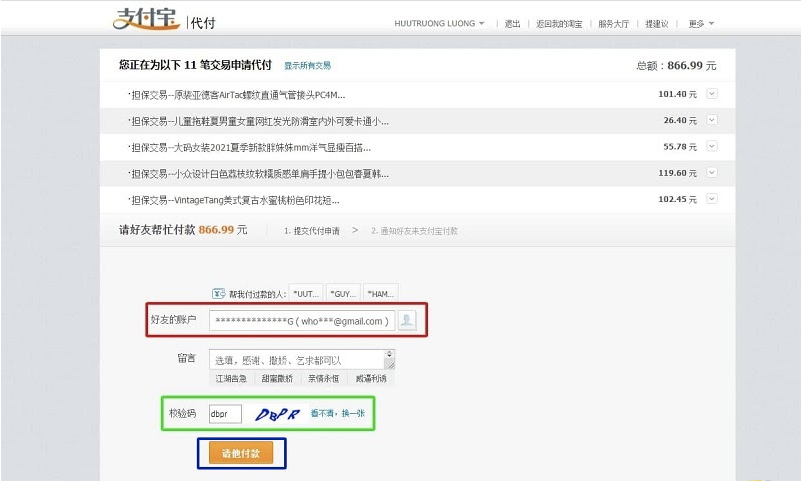Click step text 1. 提交代付申请
Screen dimensions: 803x481
(x=312, y=231)
